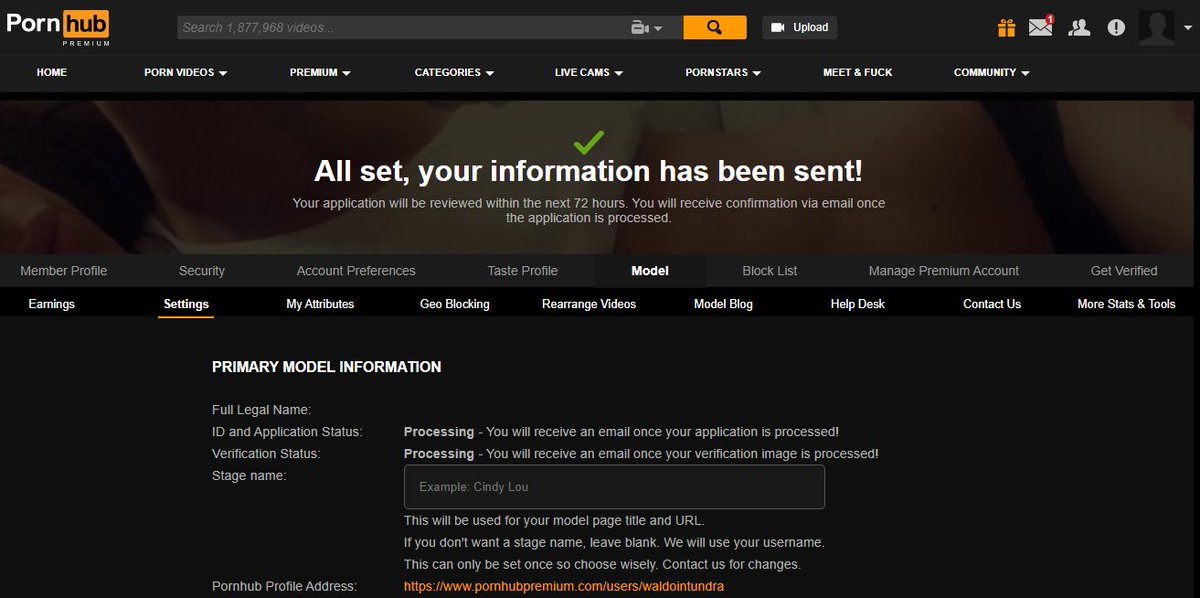The height and width of the screenshot is (598, 1200).
Task: Expand the Community dropdown menu
Action: pyautogui.click(x=991, y=72)
